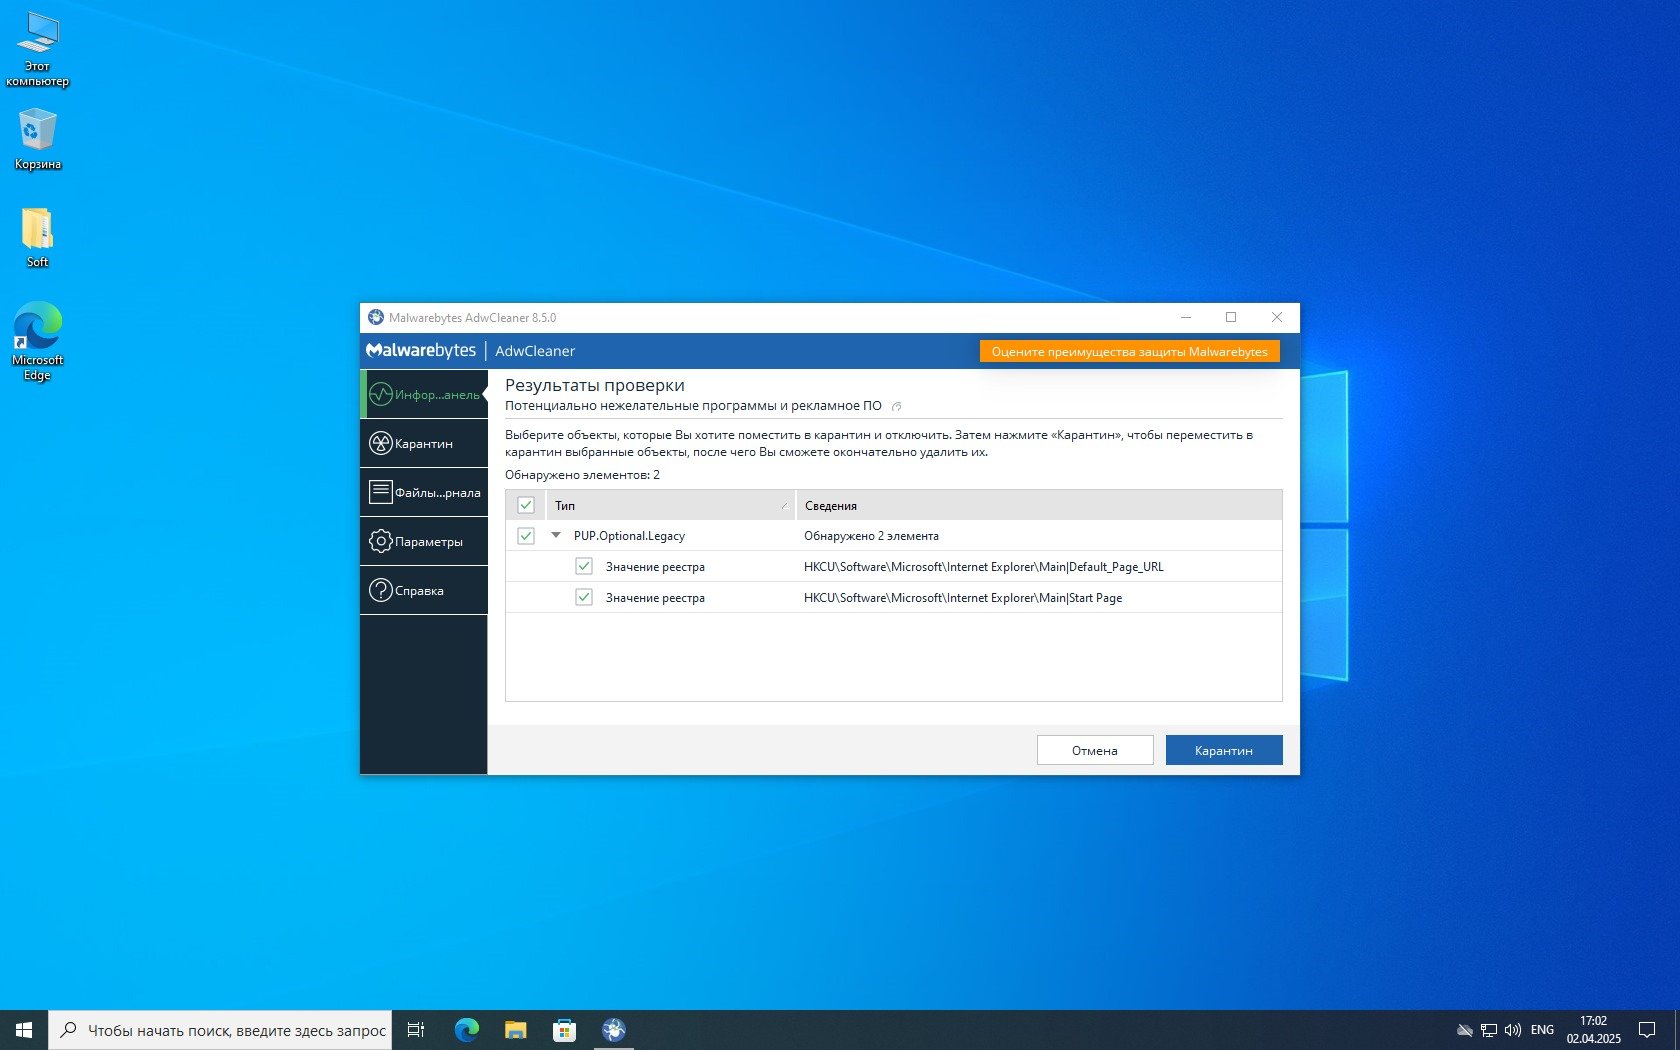
Task: Uncheck the Default_Page_URL registry value
Action: pos(584,566)
